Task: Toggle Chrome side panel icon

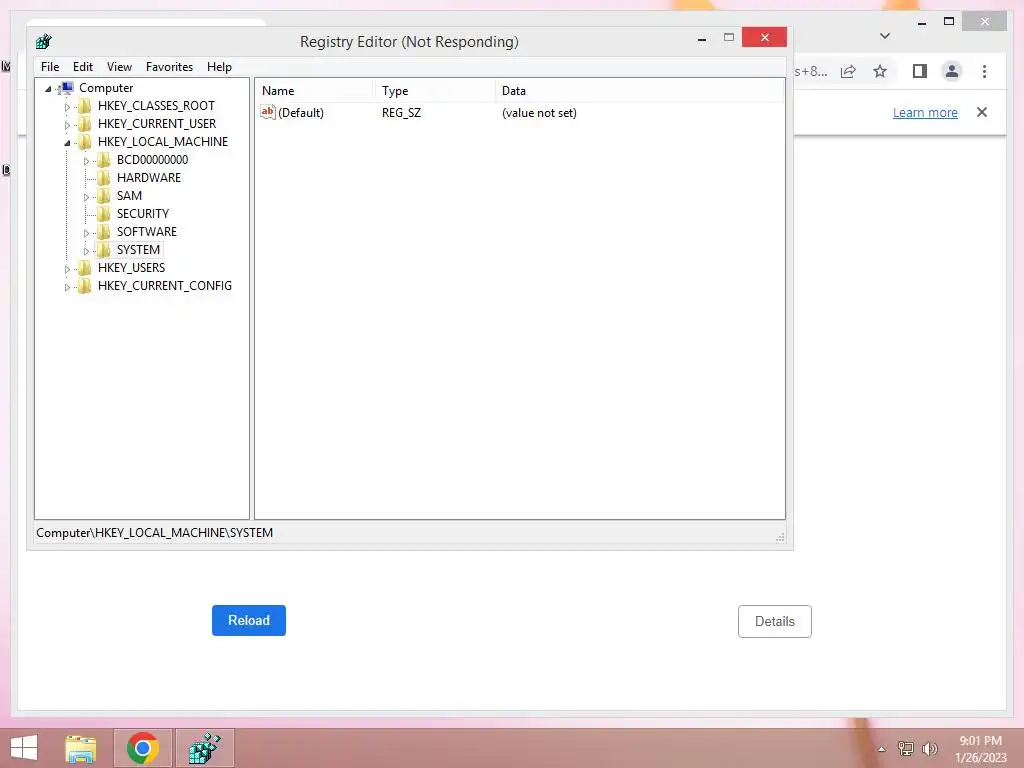Action: point(920,71)
